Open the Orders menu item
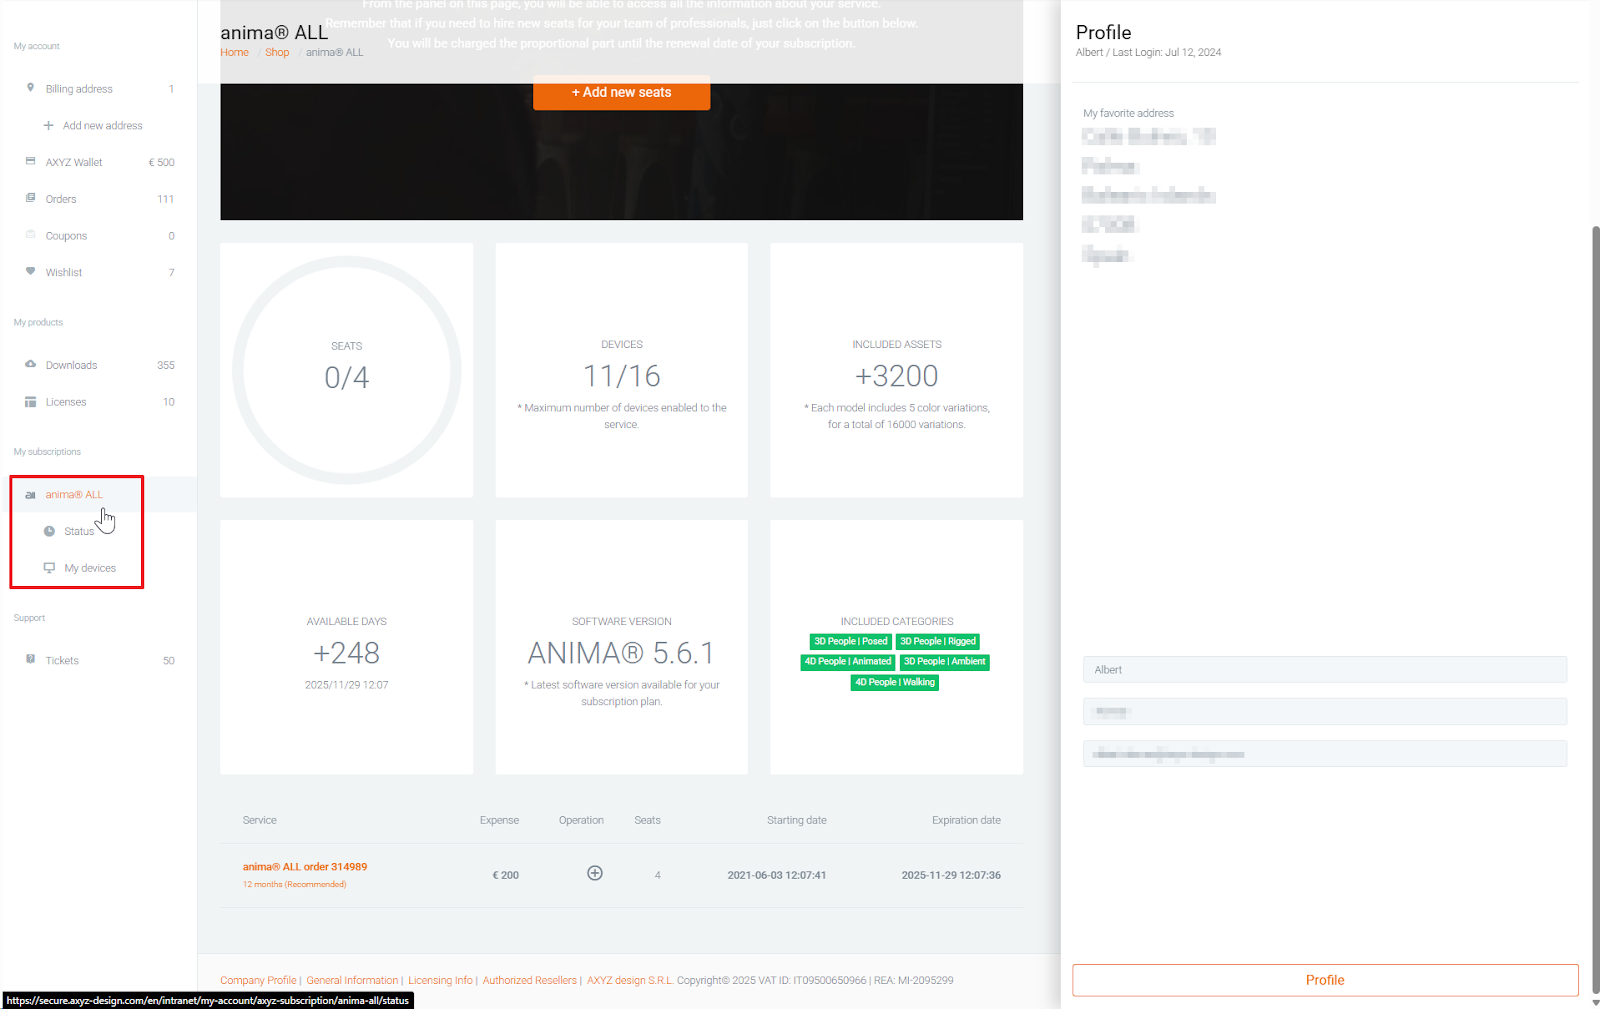This screenshot has height=1009, width=1600. point(61,199)
